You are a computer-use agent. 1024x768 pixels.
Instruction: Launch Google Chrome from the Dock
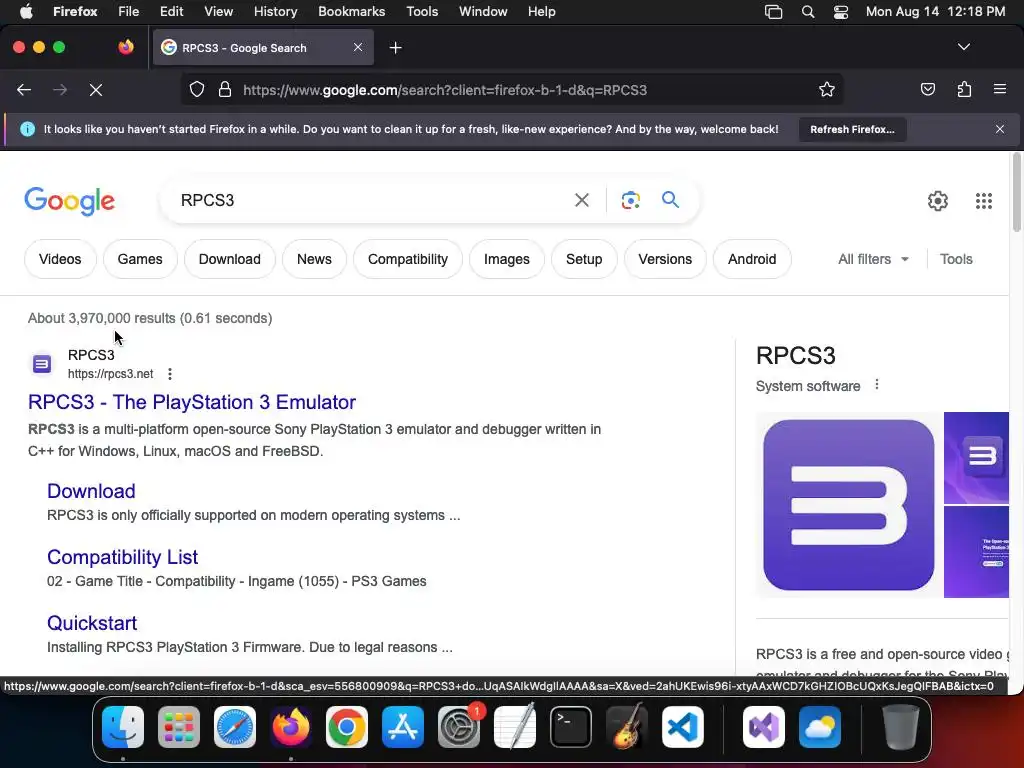(x=347, y=727)
